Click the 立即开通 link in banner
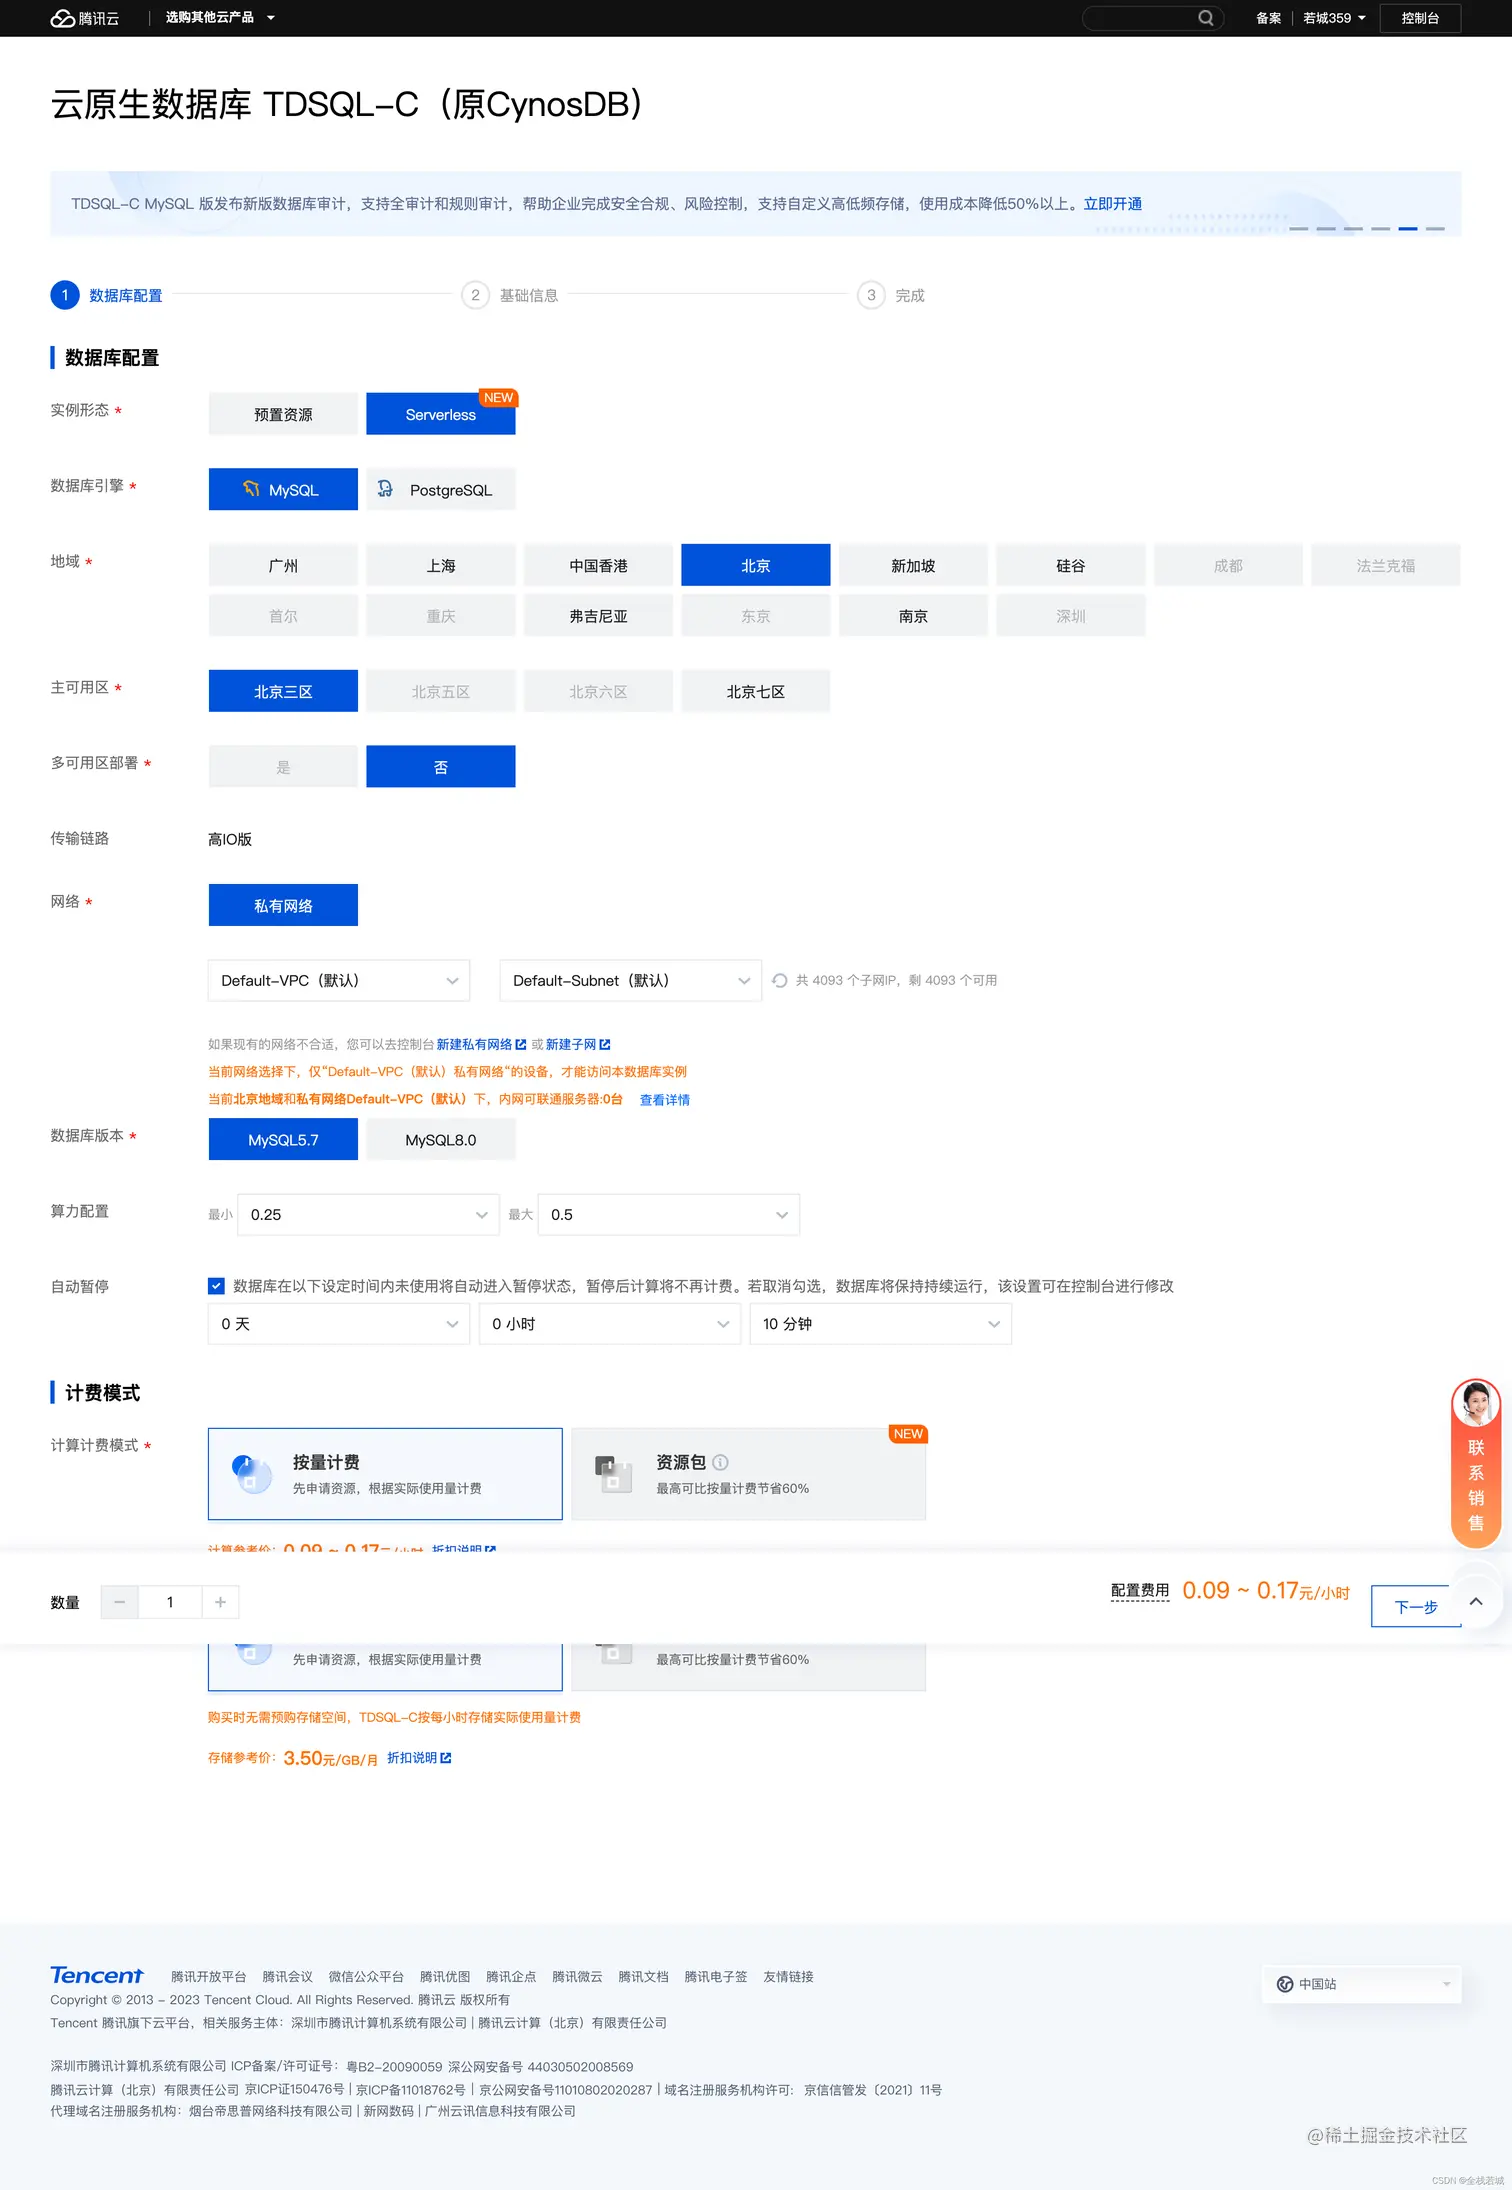The width and height of the screenshot is (1512, 2190). tap(1112, 204)
